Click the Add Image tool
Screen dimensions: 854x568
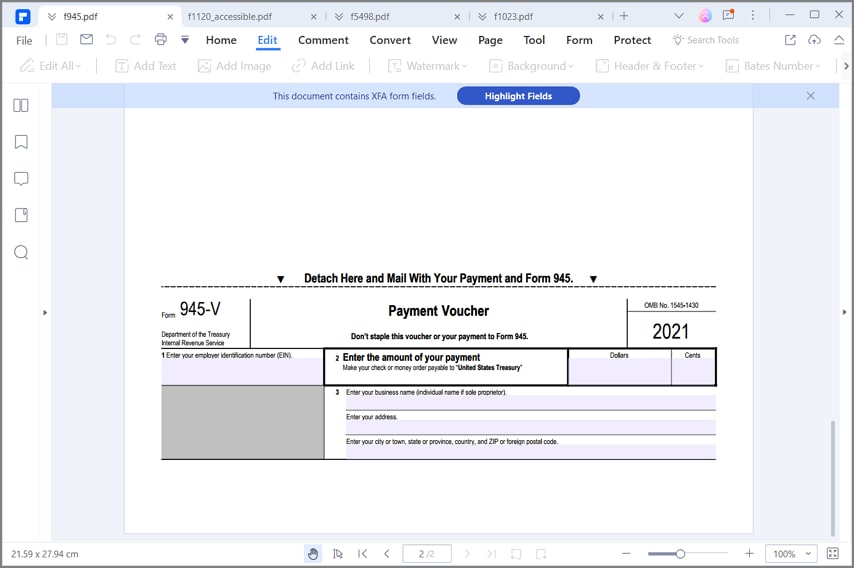point(234,66)
